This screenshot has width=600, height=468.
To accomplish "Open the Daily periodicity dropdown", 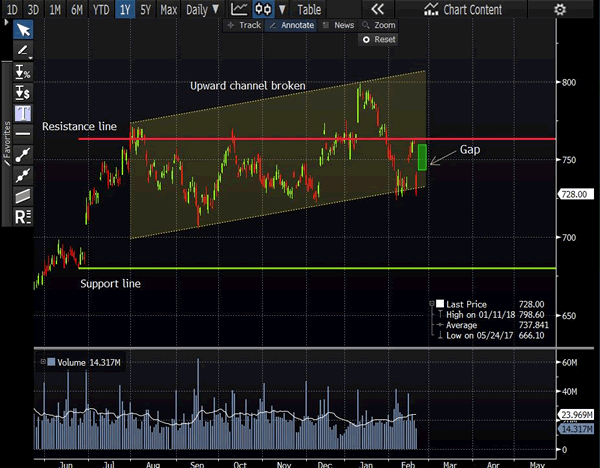I will tap(202, 9).
